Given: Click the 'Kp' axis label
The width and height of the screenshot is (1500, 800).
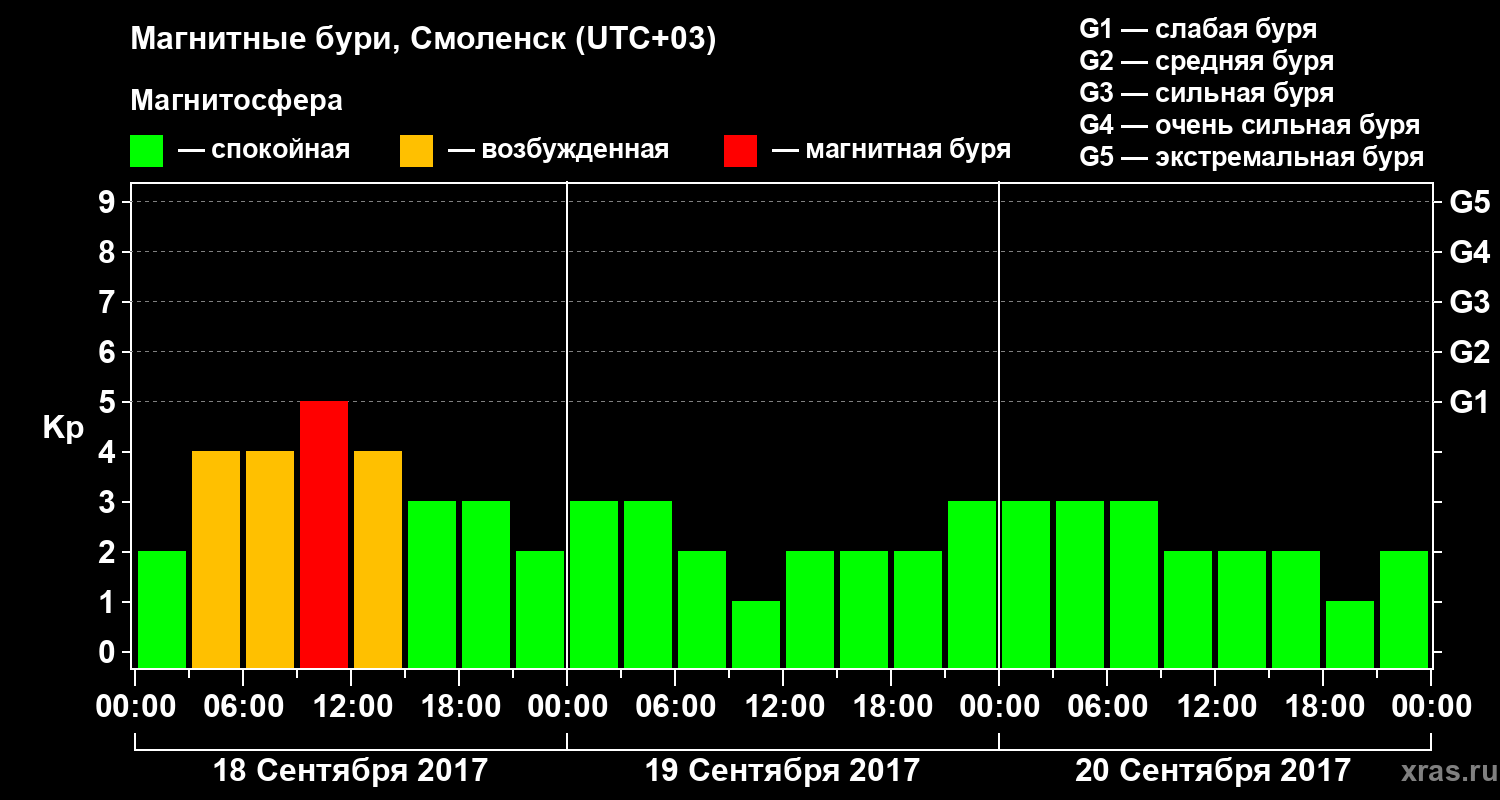Looking at the screenshot, I should click(x=63, y=429).
